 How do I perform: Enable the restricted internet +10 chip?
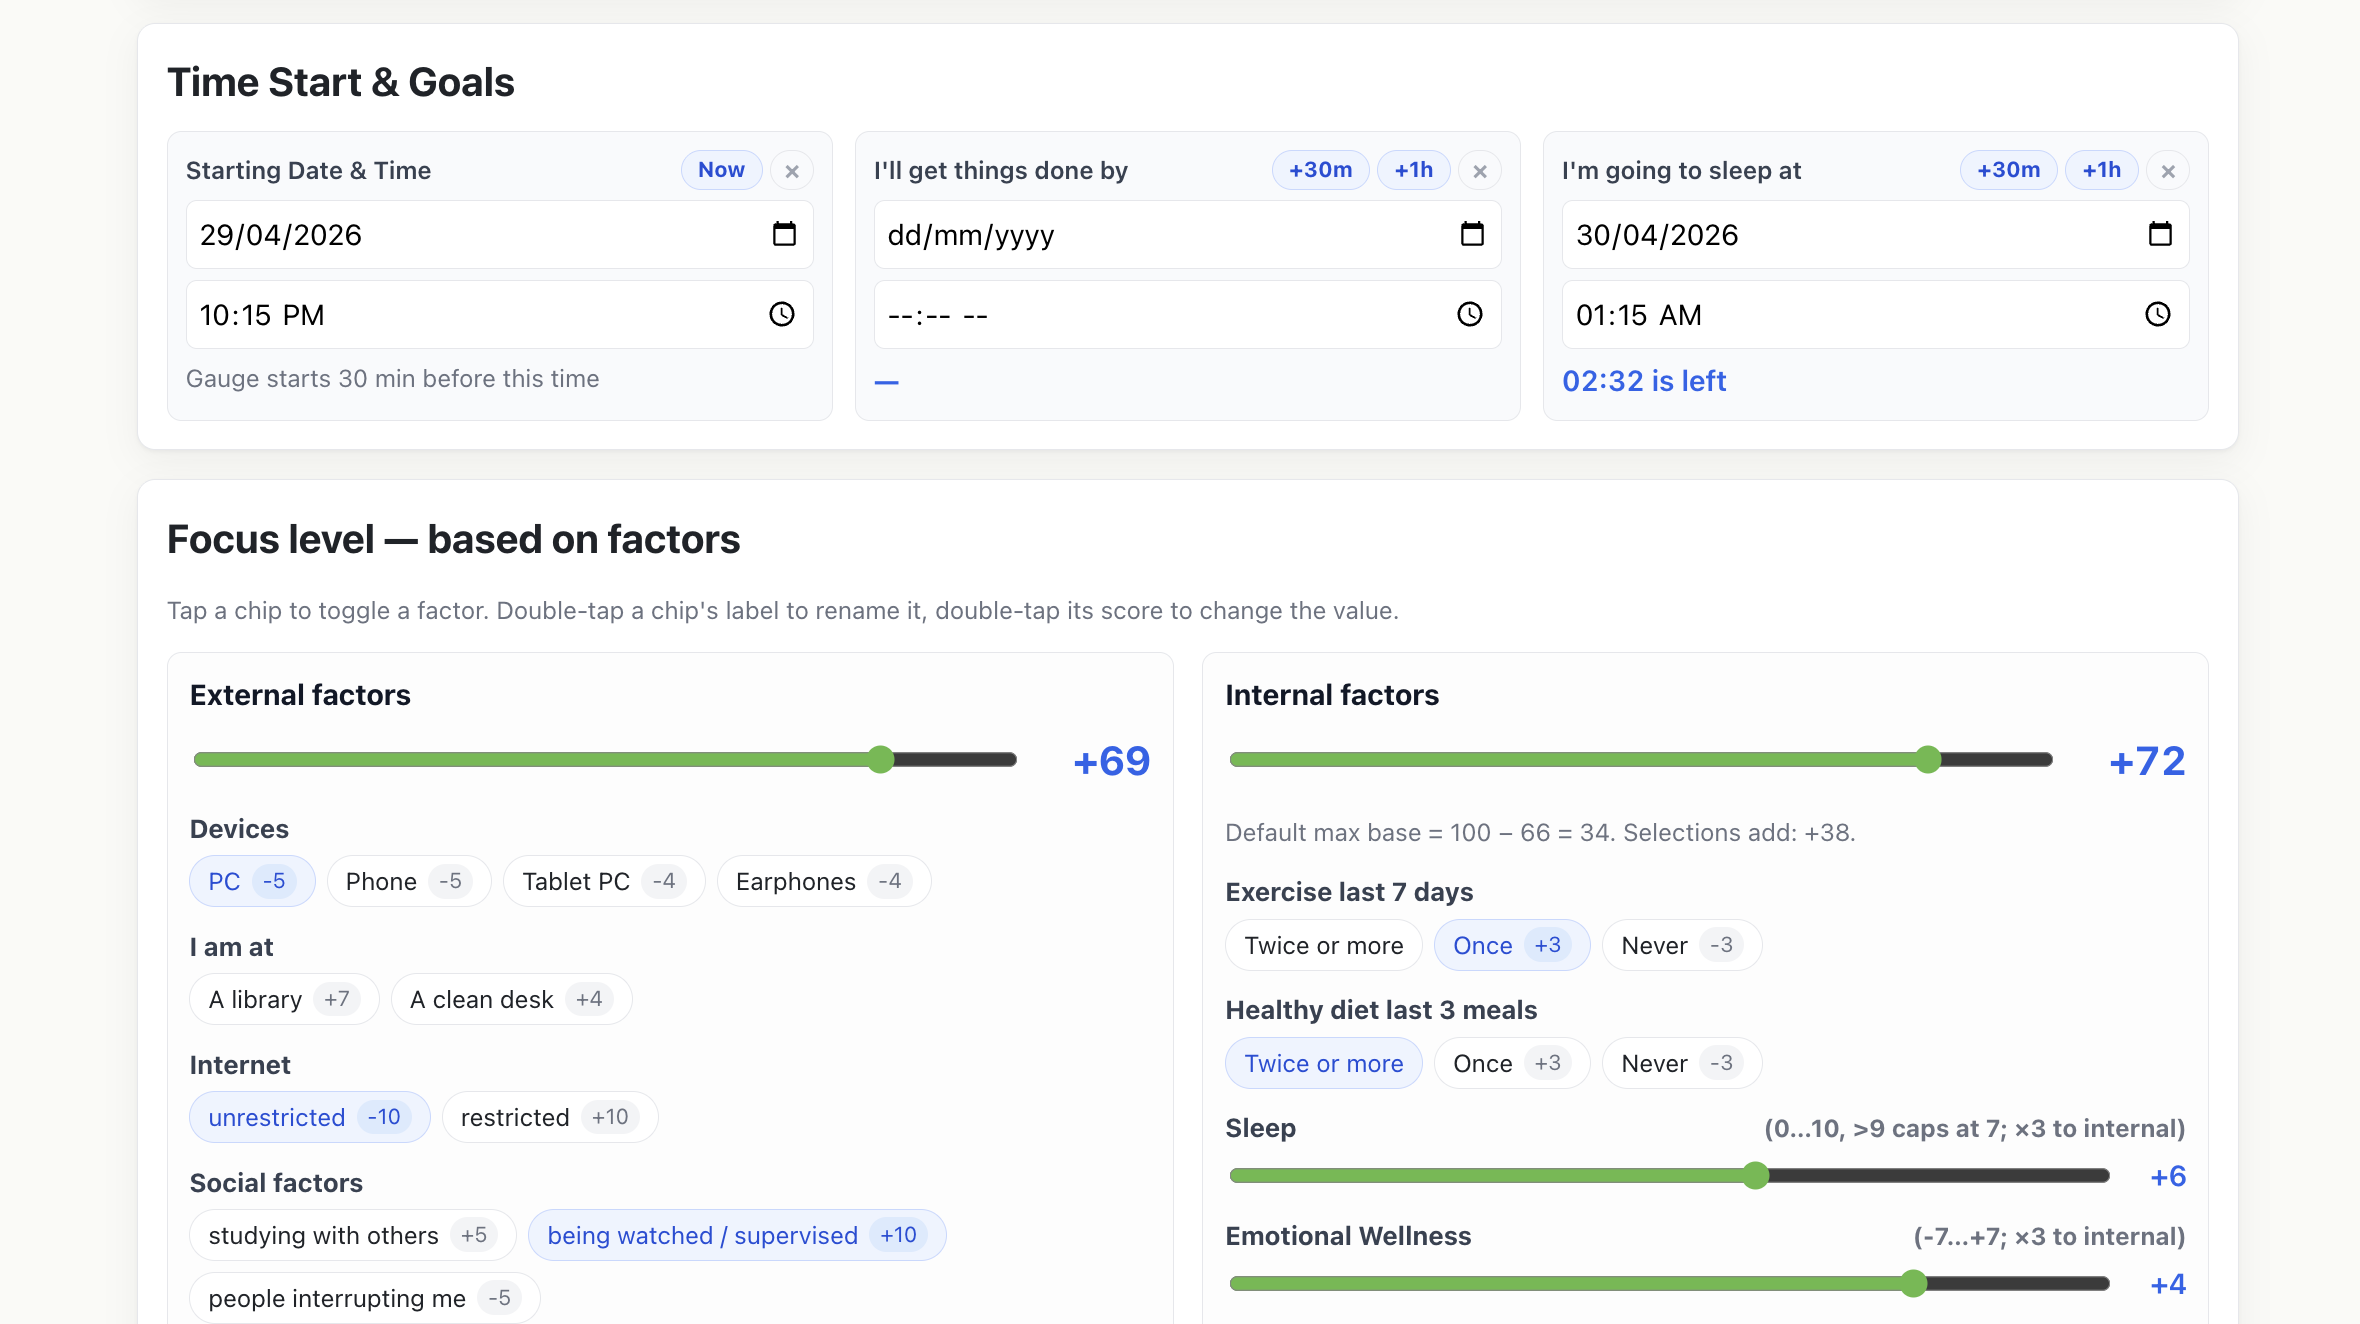coord(549,1117)
